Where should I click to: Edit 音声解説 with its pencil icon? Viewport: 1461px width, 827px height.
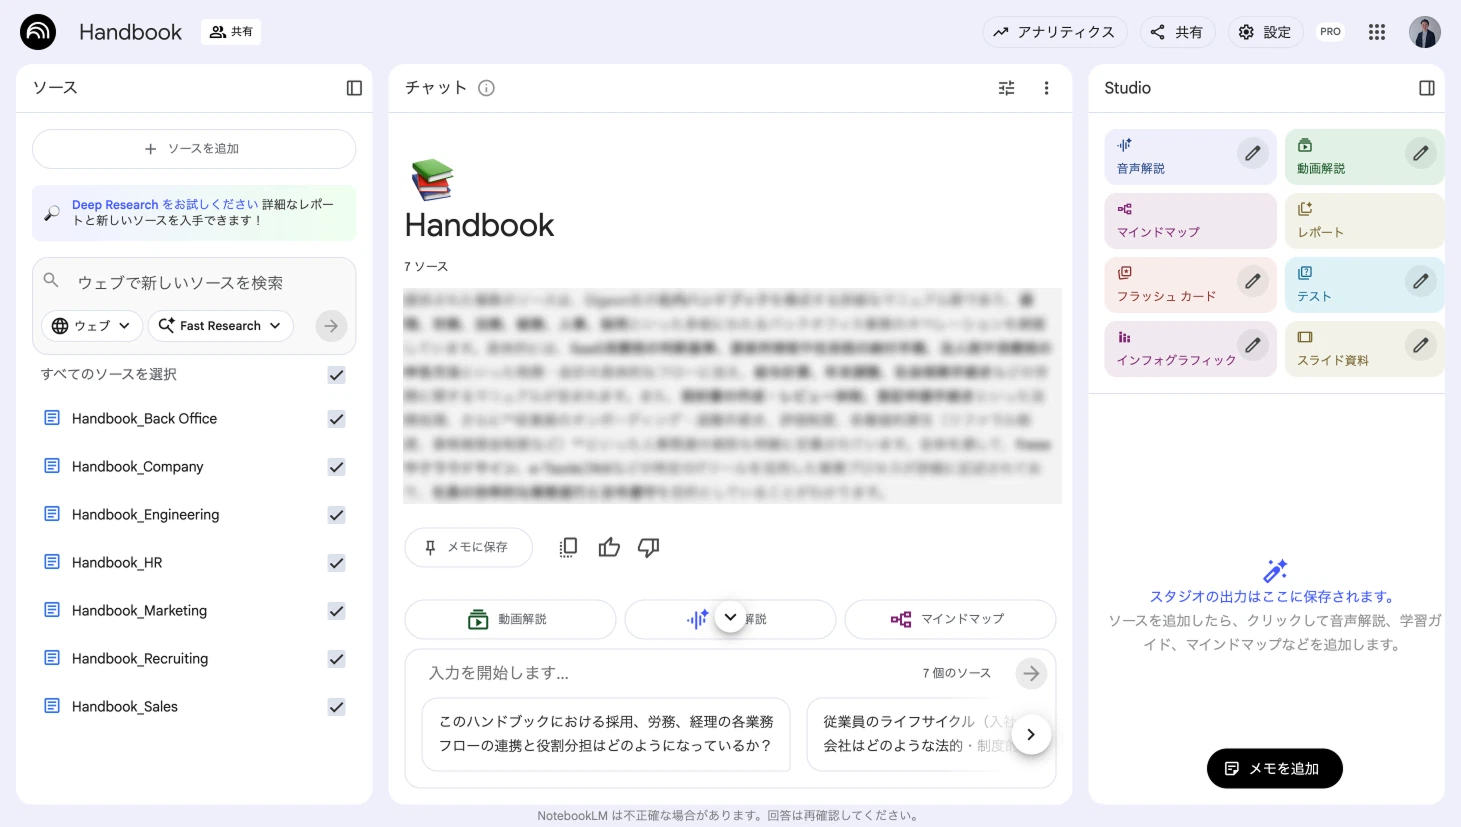1252,153
